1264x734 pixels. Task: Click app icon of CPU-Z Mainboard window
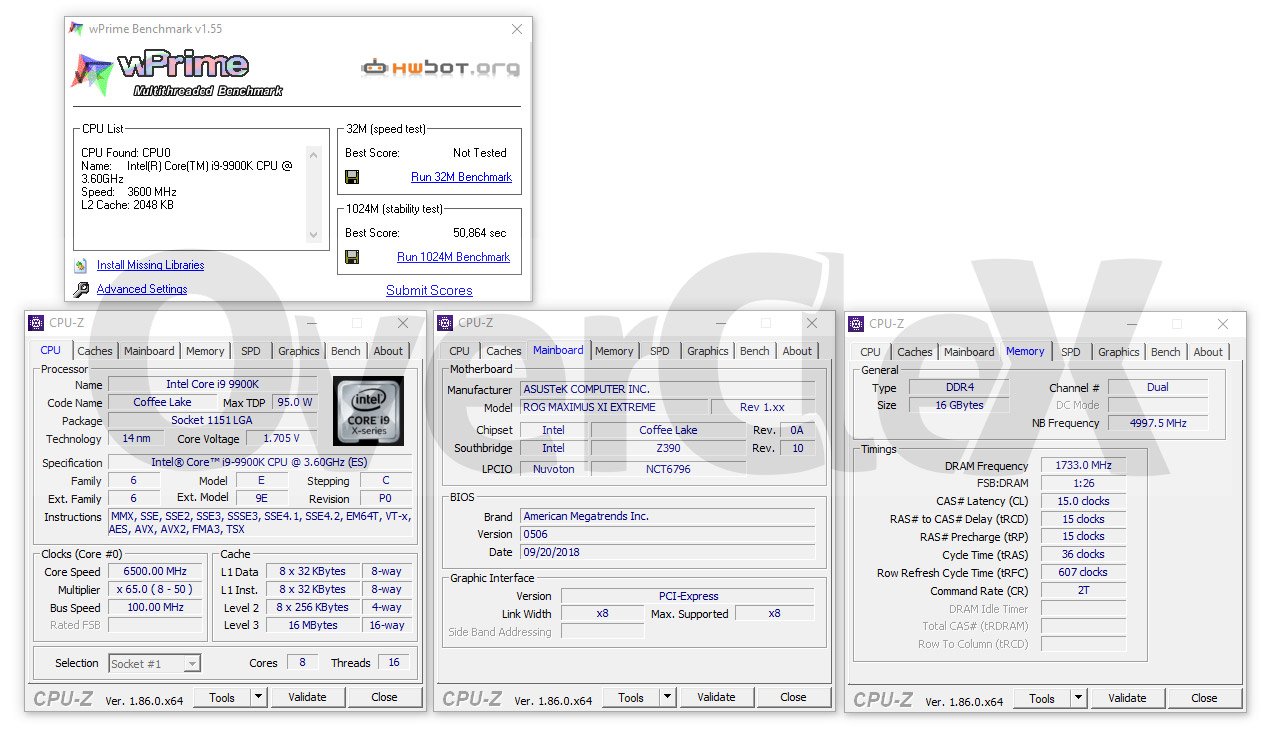(x=446, y=323)
